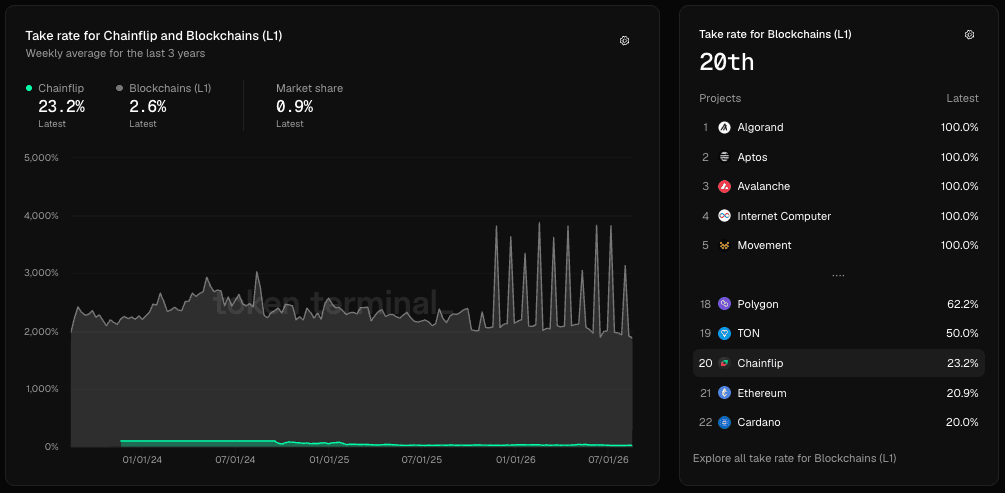Click the Cardano logo icon
Screen dimensions: 1005x493
(724, 422)
